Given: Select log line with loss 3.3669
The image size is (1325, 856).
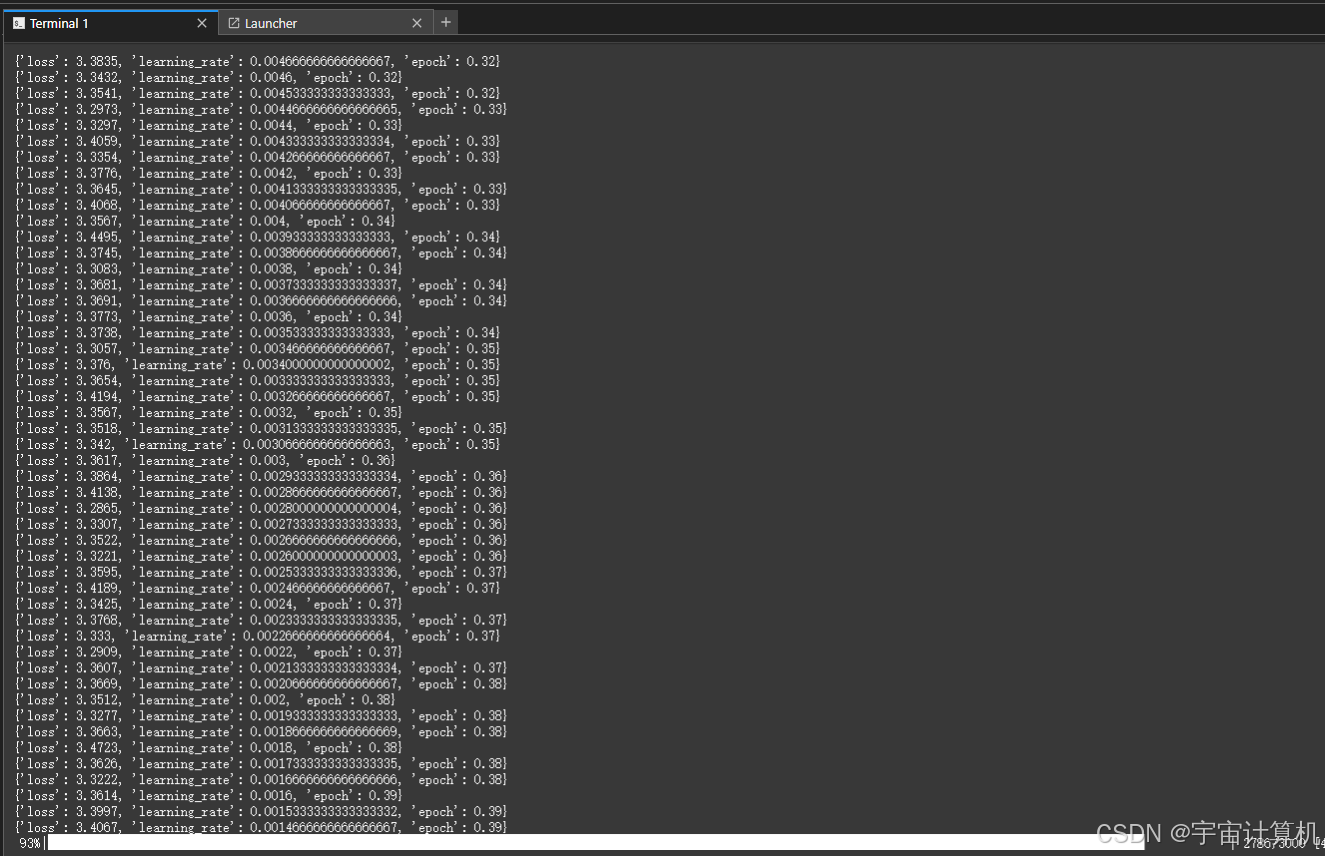Looking at the screenshot, I should click(262, 685).
